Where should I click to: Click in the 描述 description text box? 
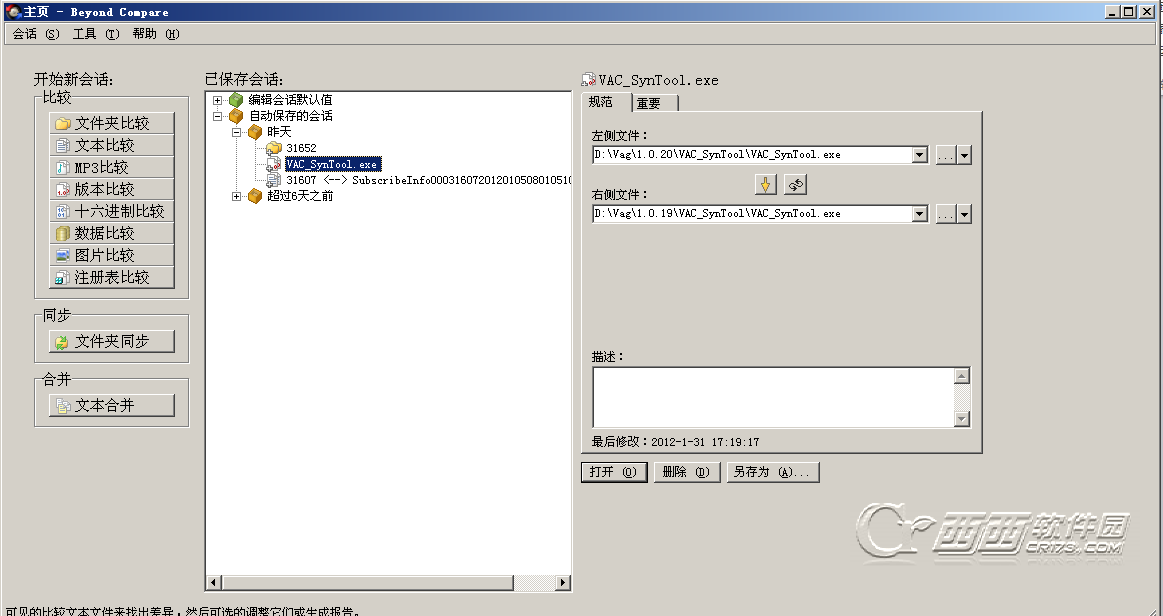click(x=774, y=397)
